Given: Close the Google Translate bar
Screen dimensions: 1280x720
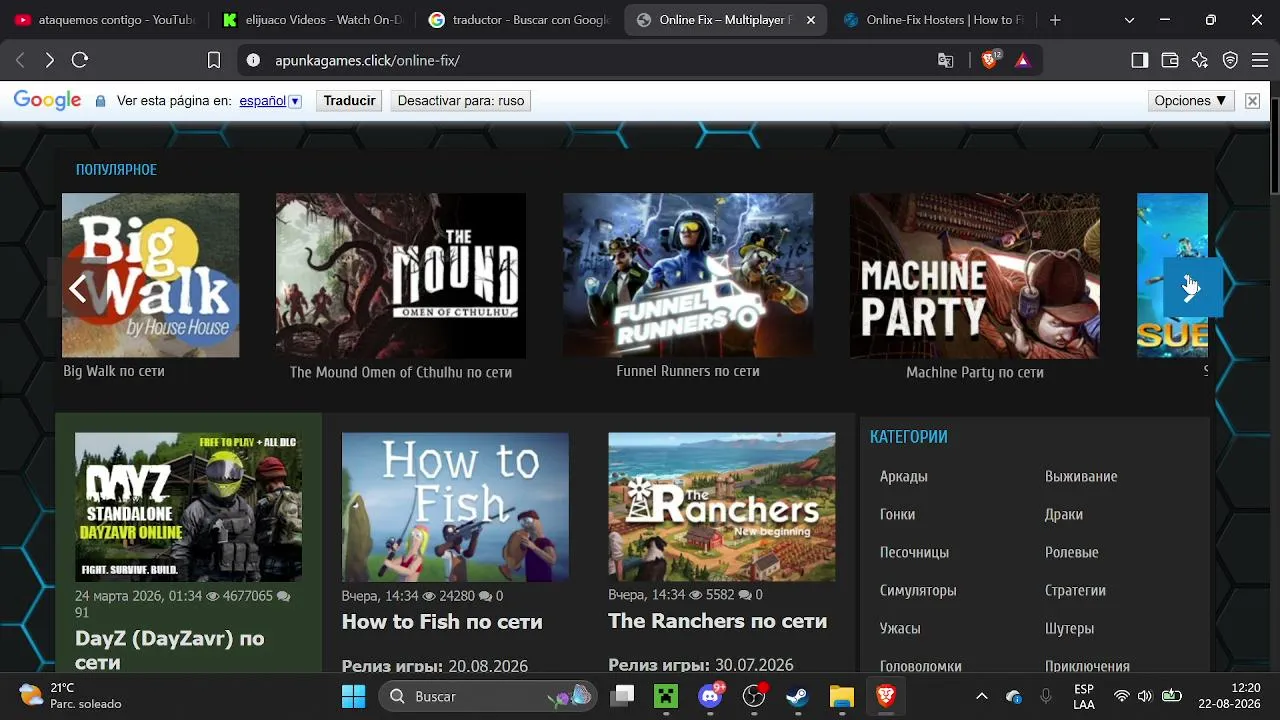Looking at the screenshot, I should [1252, 101].
